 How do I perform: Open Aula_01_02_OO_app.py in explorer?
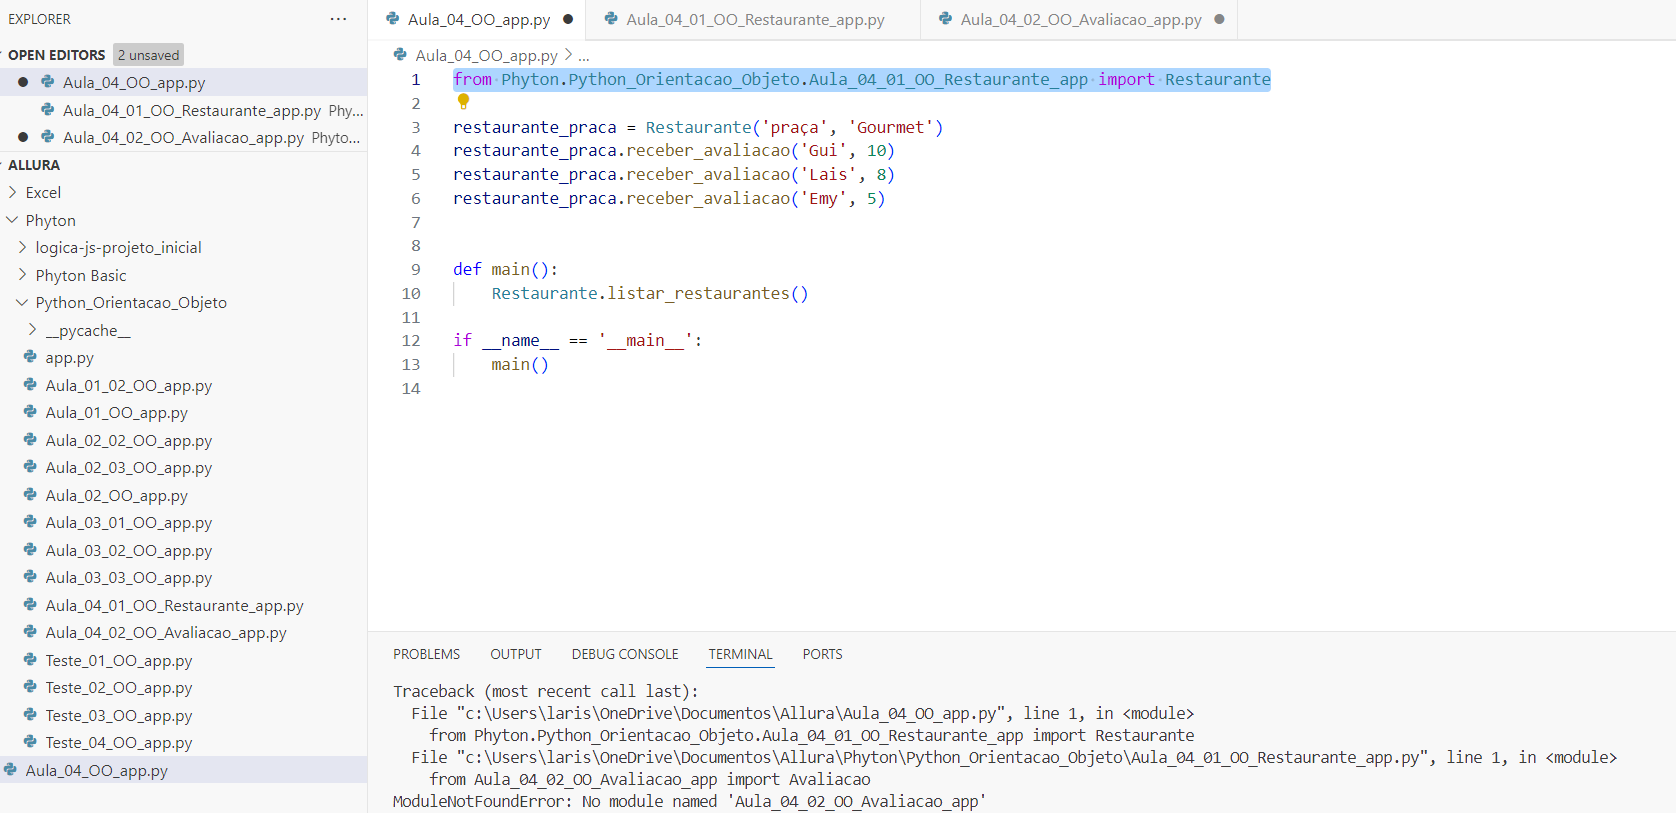(129, 385)
